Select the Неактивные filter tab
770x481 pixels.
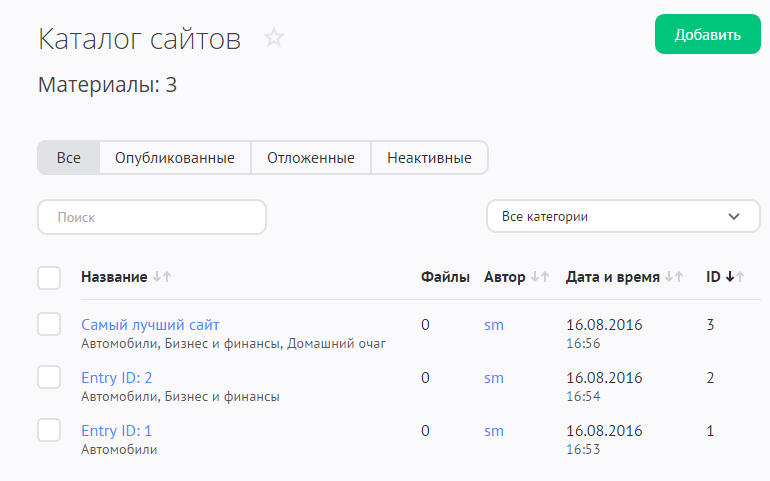[x=429, y=158]
